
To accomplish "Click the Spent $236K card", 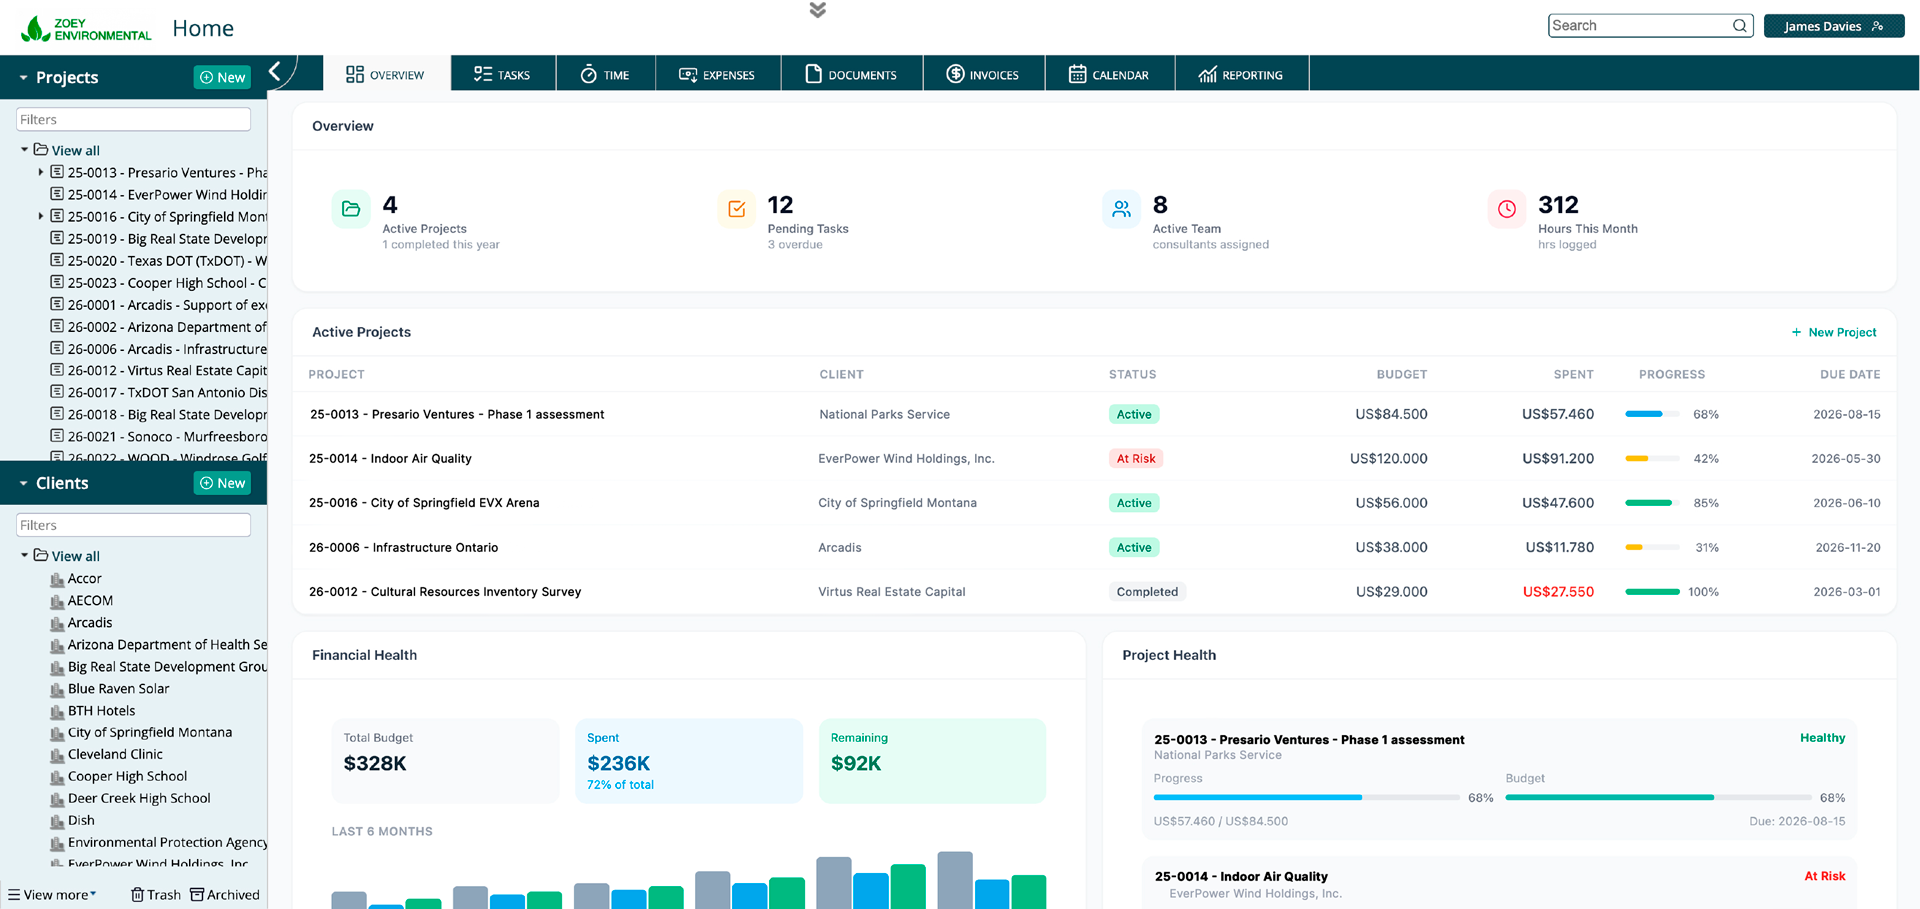I will (689, 761).
